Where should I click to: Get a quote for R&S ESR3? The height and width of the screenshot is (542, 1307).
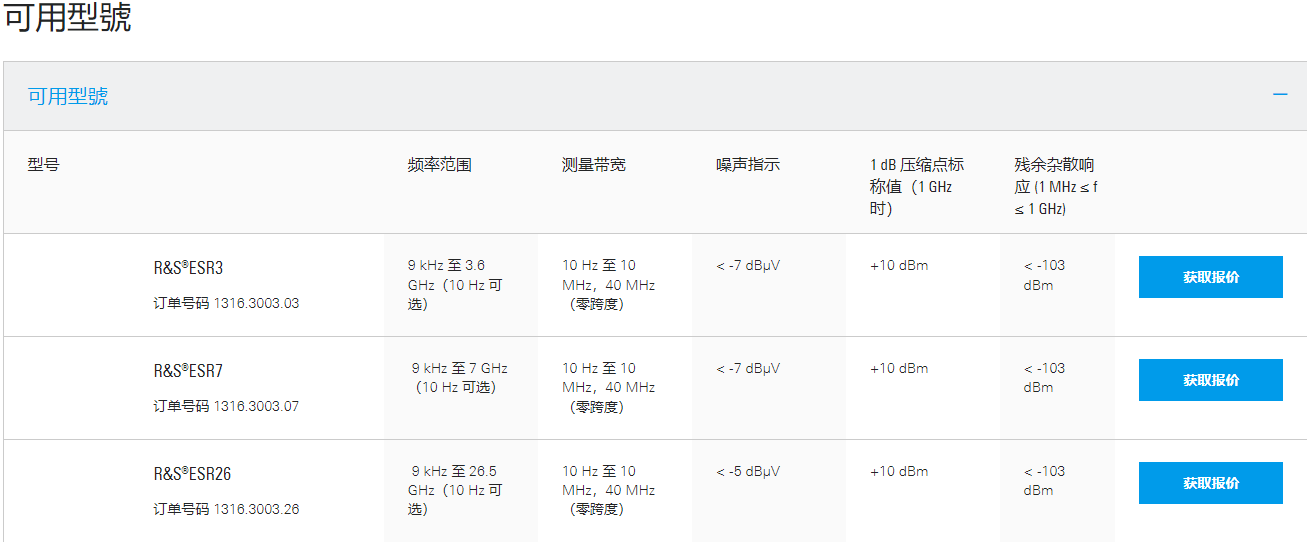tap(1210, 277)
